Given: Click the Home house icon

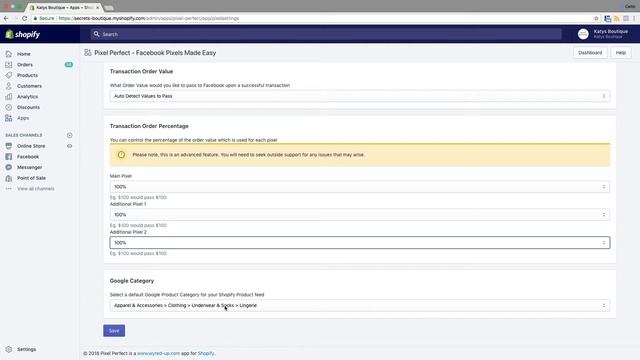Looking at the screenshot, I should click(x=9, y=54).
